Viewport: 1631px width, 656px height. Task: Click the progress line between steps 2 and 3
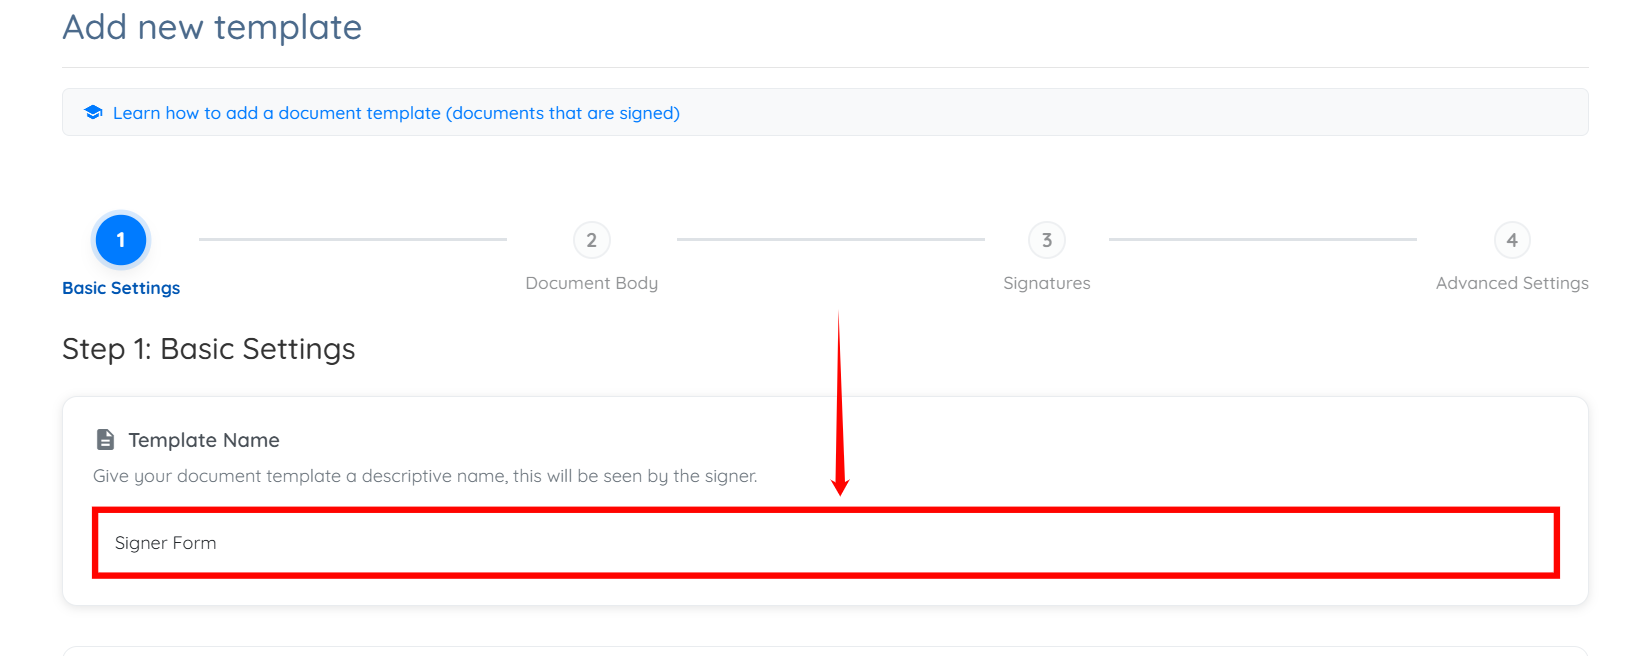[831, 240]
